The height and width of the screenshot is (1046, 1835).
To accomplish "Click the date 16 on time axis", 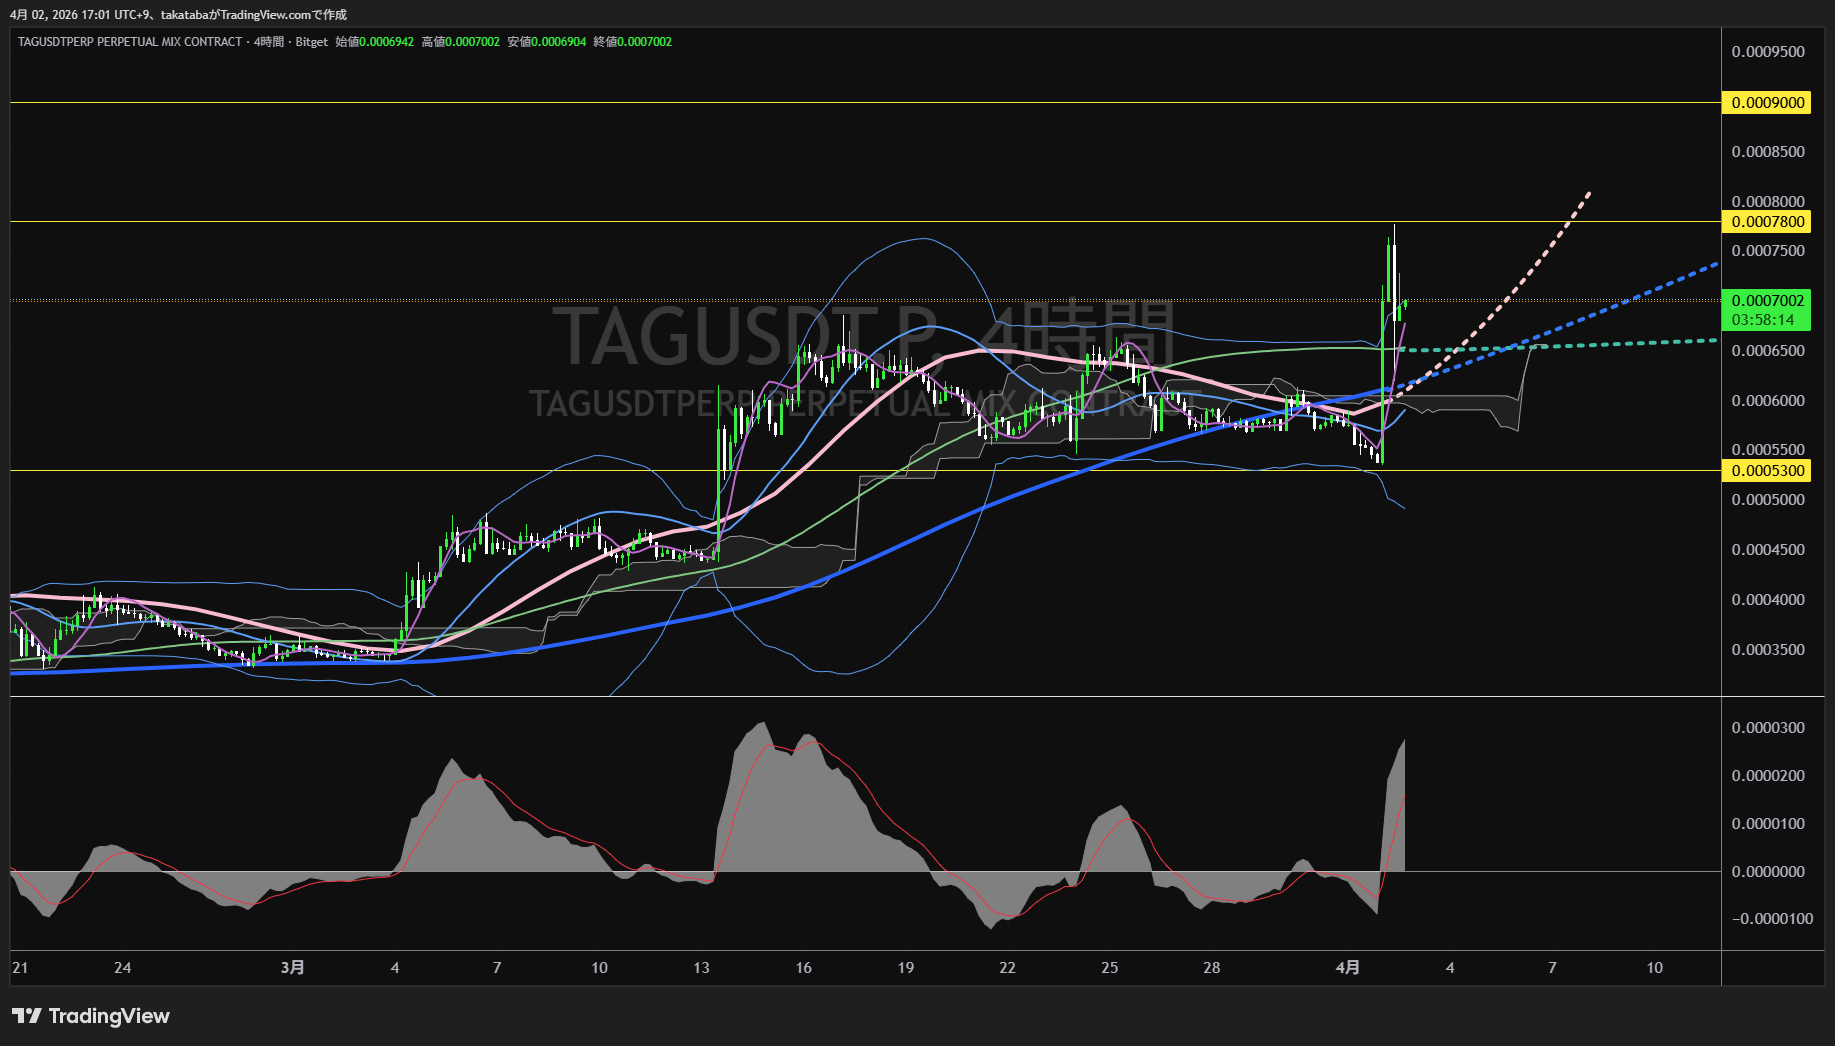I will 803,968.
